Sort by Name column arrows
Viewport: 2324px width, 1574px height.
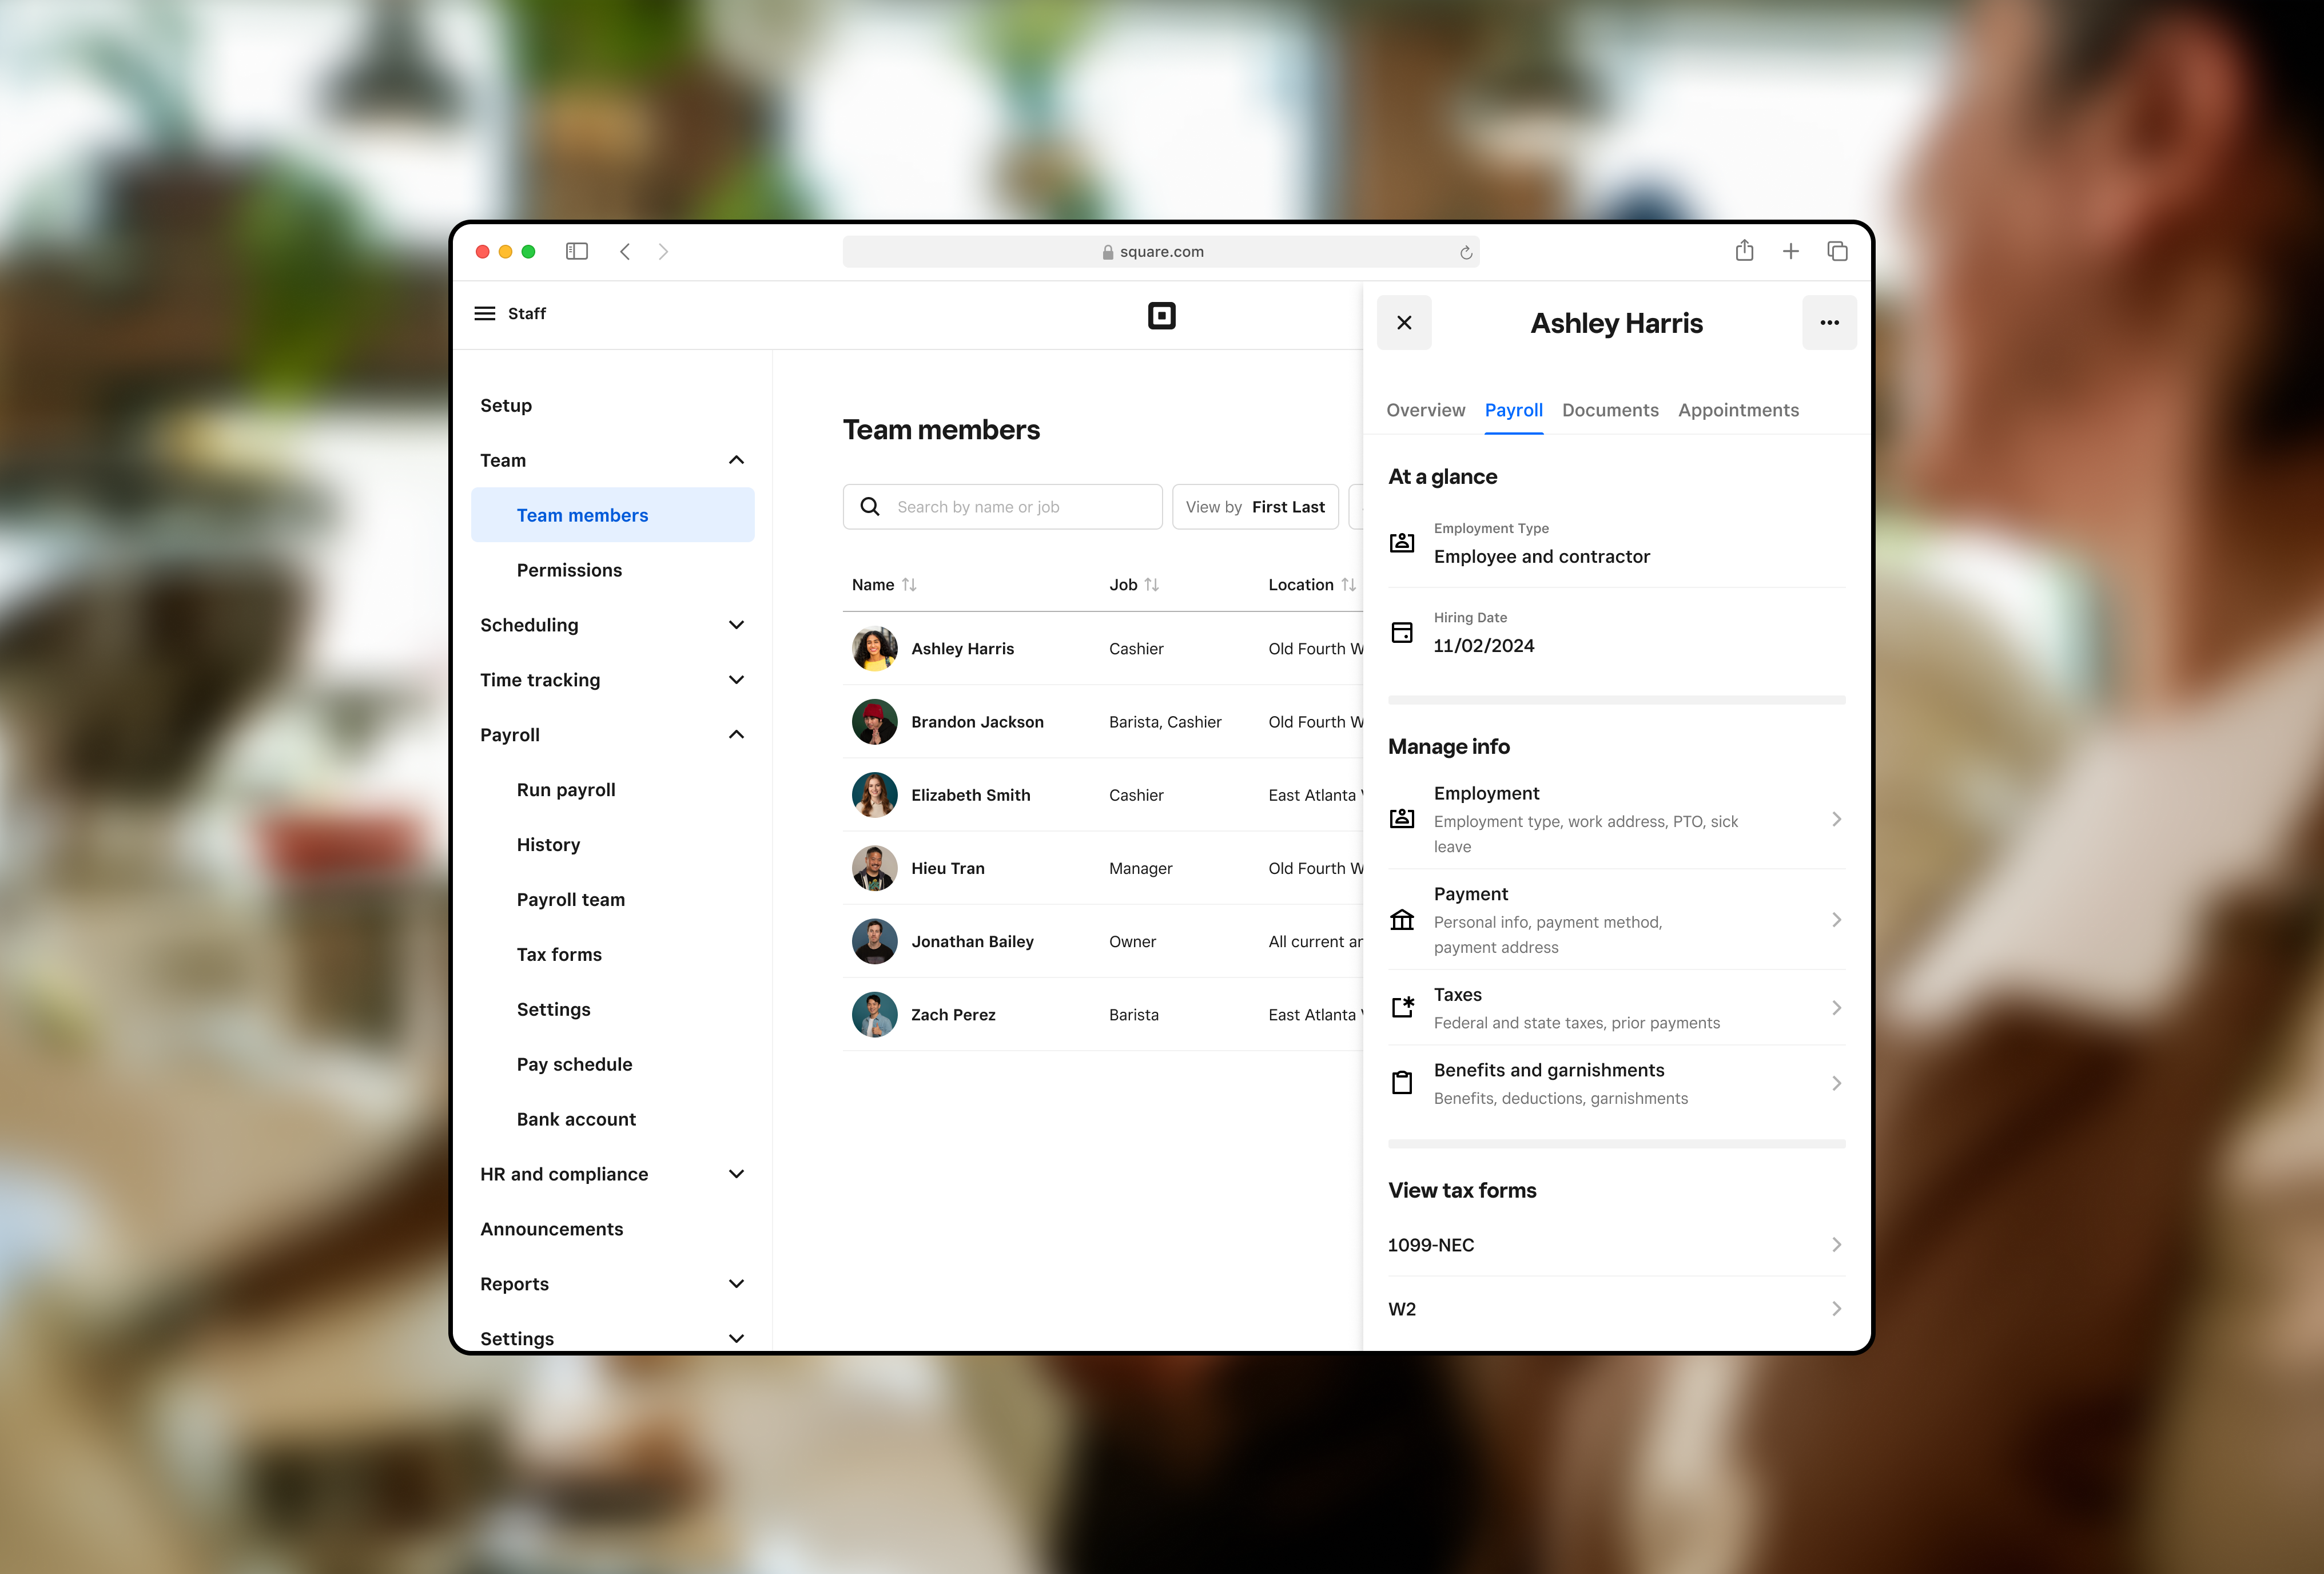[909, 585]
